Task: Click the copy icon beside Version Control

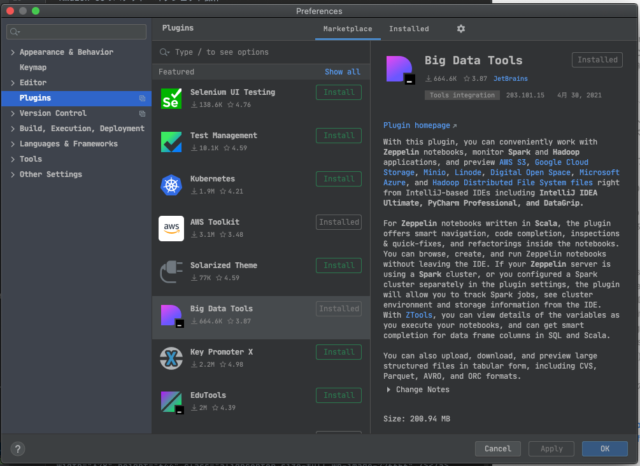Action: pyautogui.click(x=142, y=113)
